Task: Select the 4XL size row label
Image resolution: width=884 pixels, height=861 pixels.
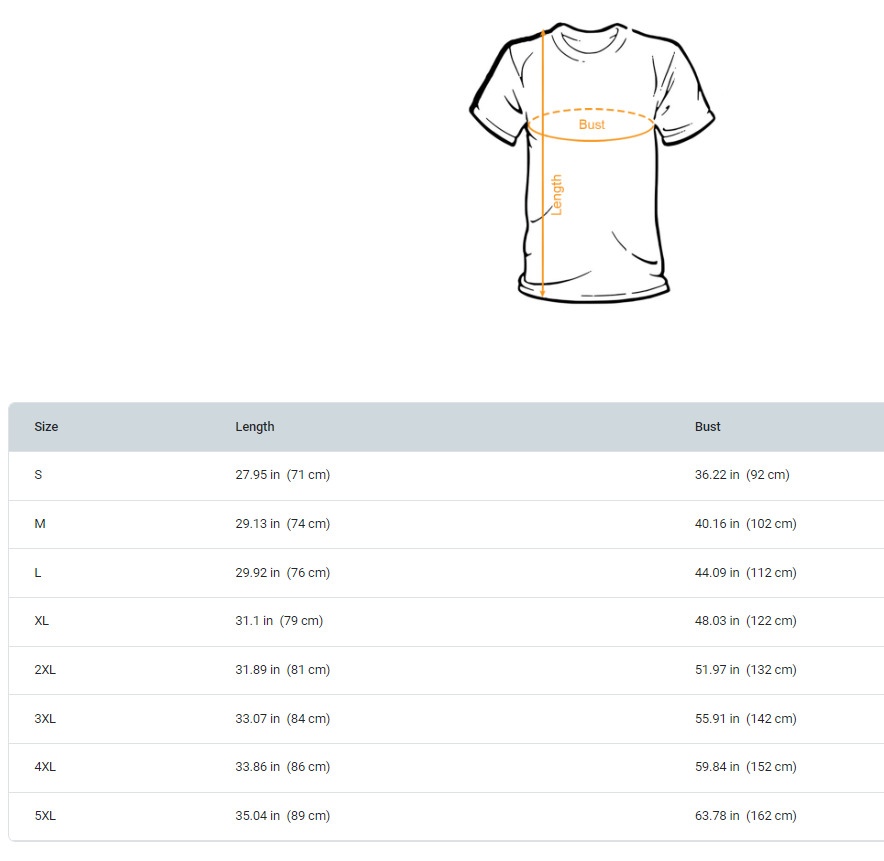Action: pos(45,767)
